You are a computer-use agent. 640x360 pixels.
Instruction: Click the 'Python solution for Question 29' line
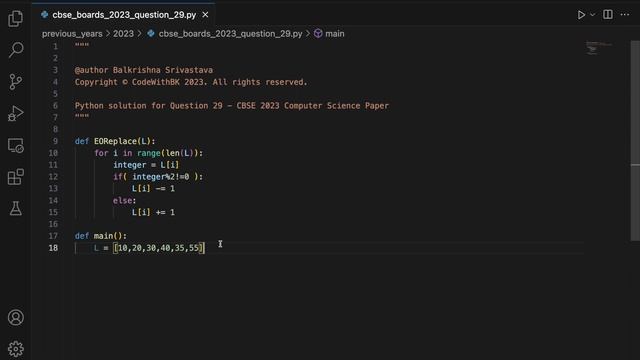tap(232, 106)
